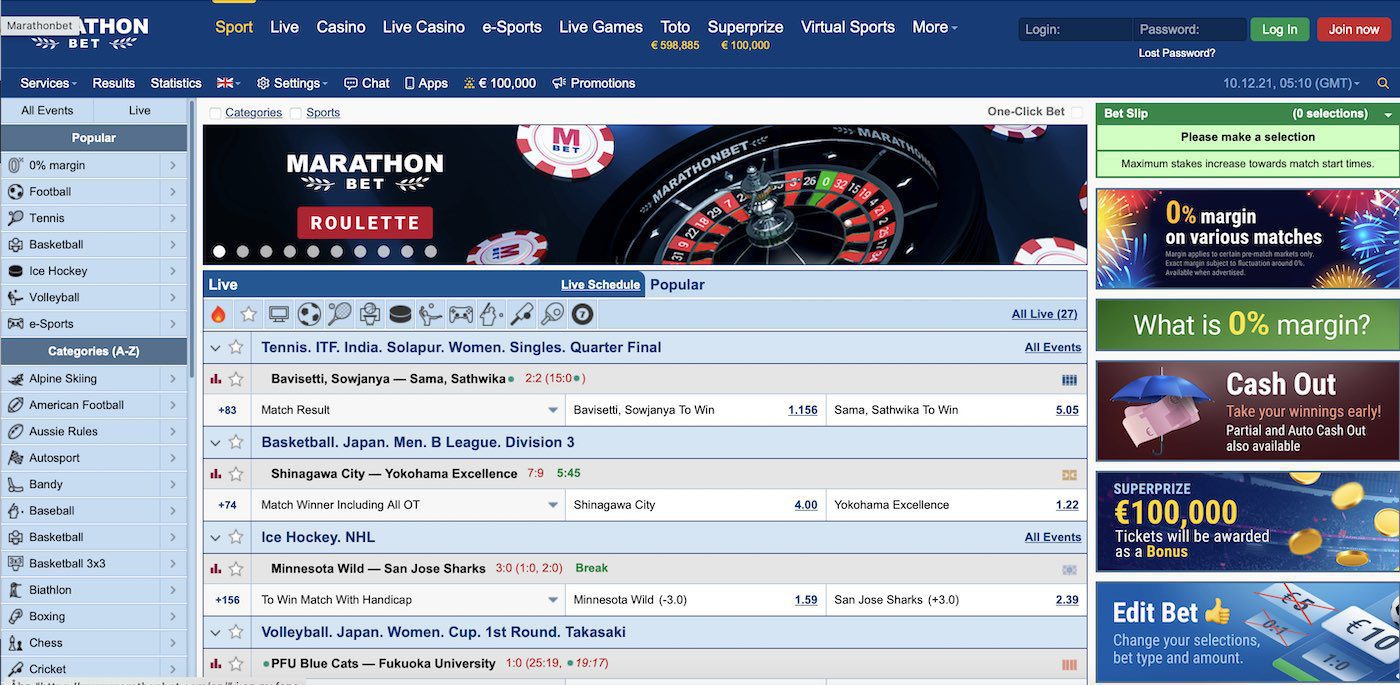Viewport: 1400px width, 685px height.
Task: Filter live events by cricket bat icon
Action: pos(521,314)
